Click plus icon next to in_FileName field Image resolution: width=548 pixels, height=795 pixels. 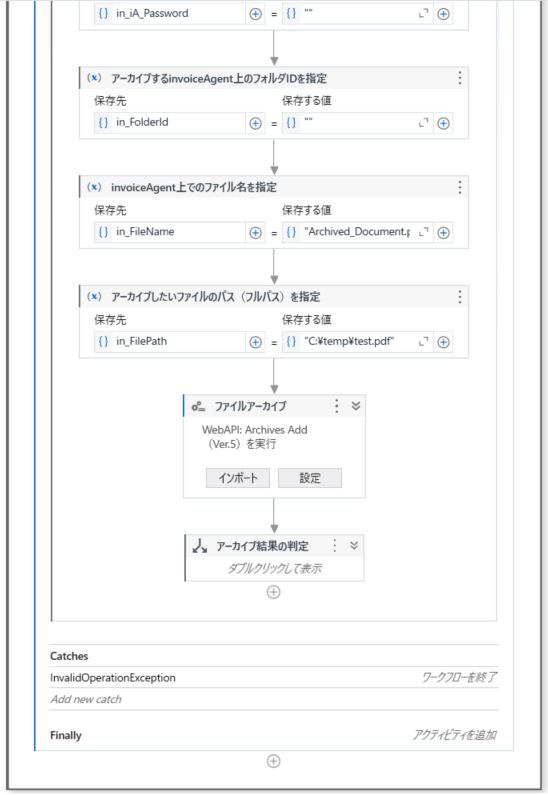[x=255, y=233]
